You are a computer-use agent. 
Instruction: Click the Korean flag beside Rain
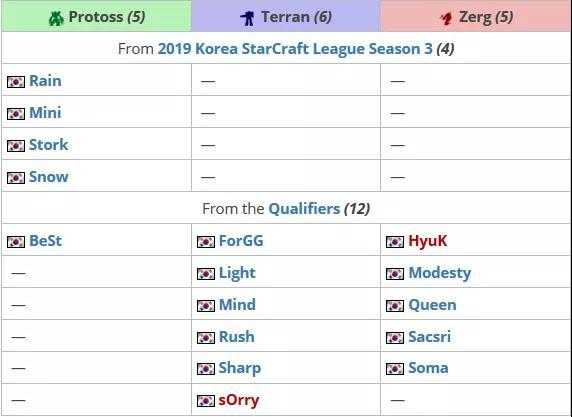coord(16,82)
